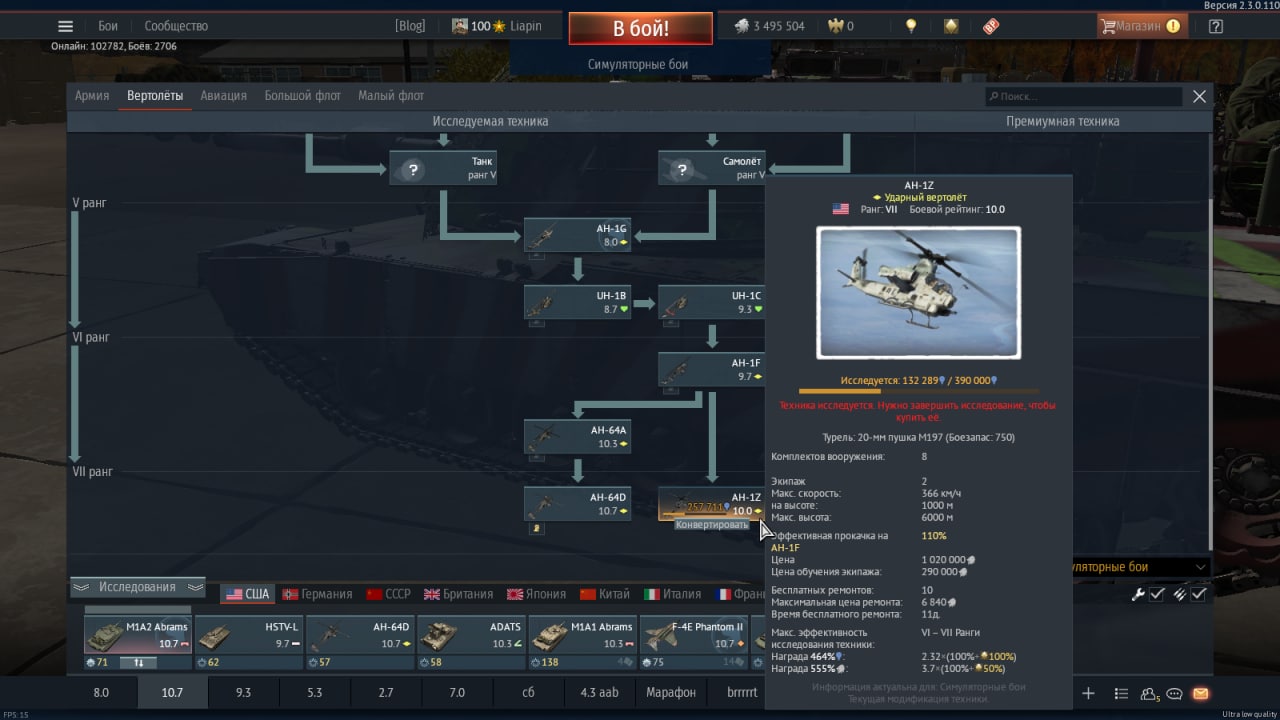Select the Британия nation tab
The image size is (1280, 720).
458,594
